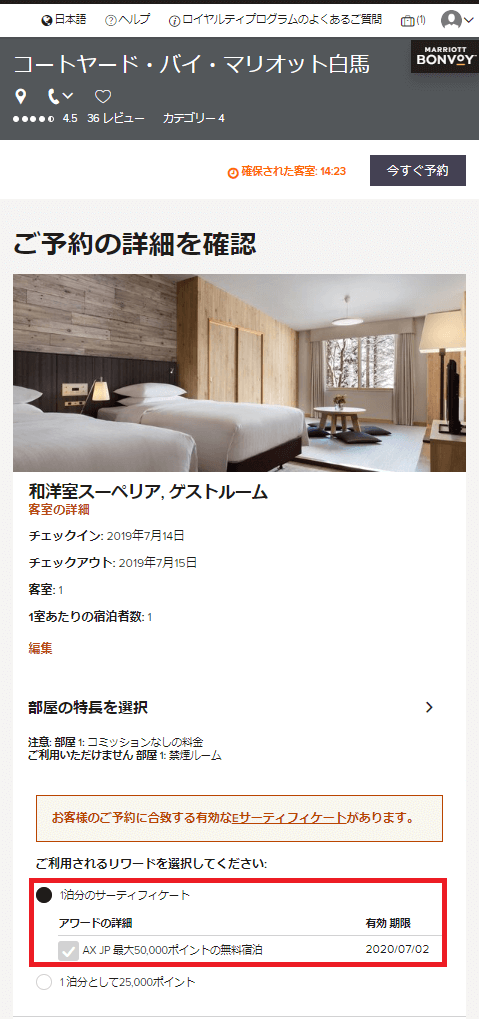The image size is (479, 1019).
Task: Click the 編集 link
Action: pos(40,648)
